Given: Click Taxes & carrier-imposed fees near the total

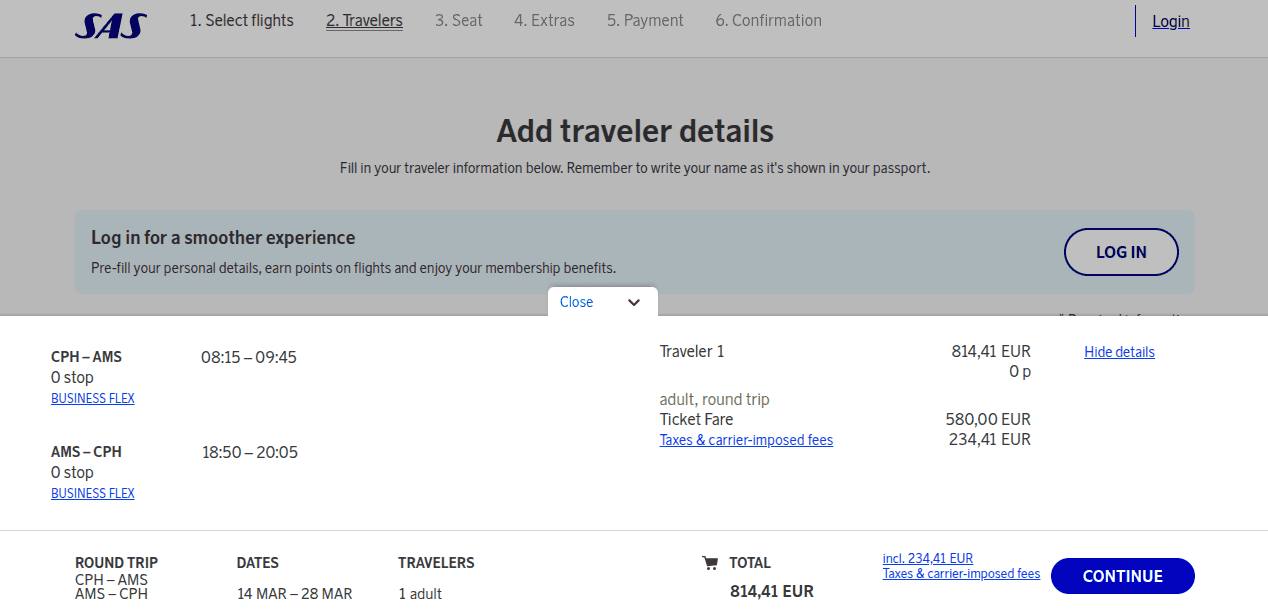Looking at the screenshot, I should click(x=961, y=573).
